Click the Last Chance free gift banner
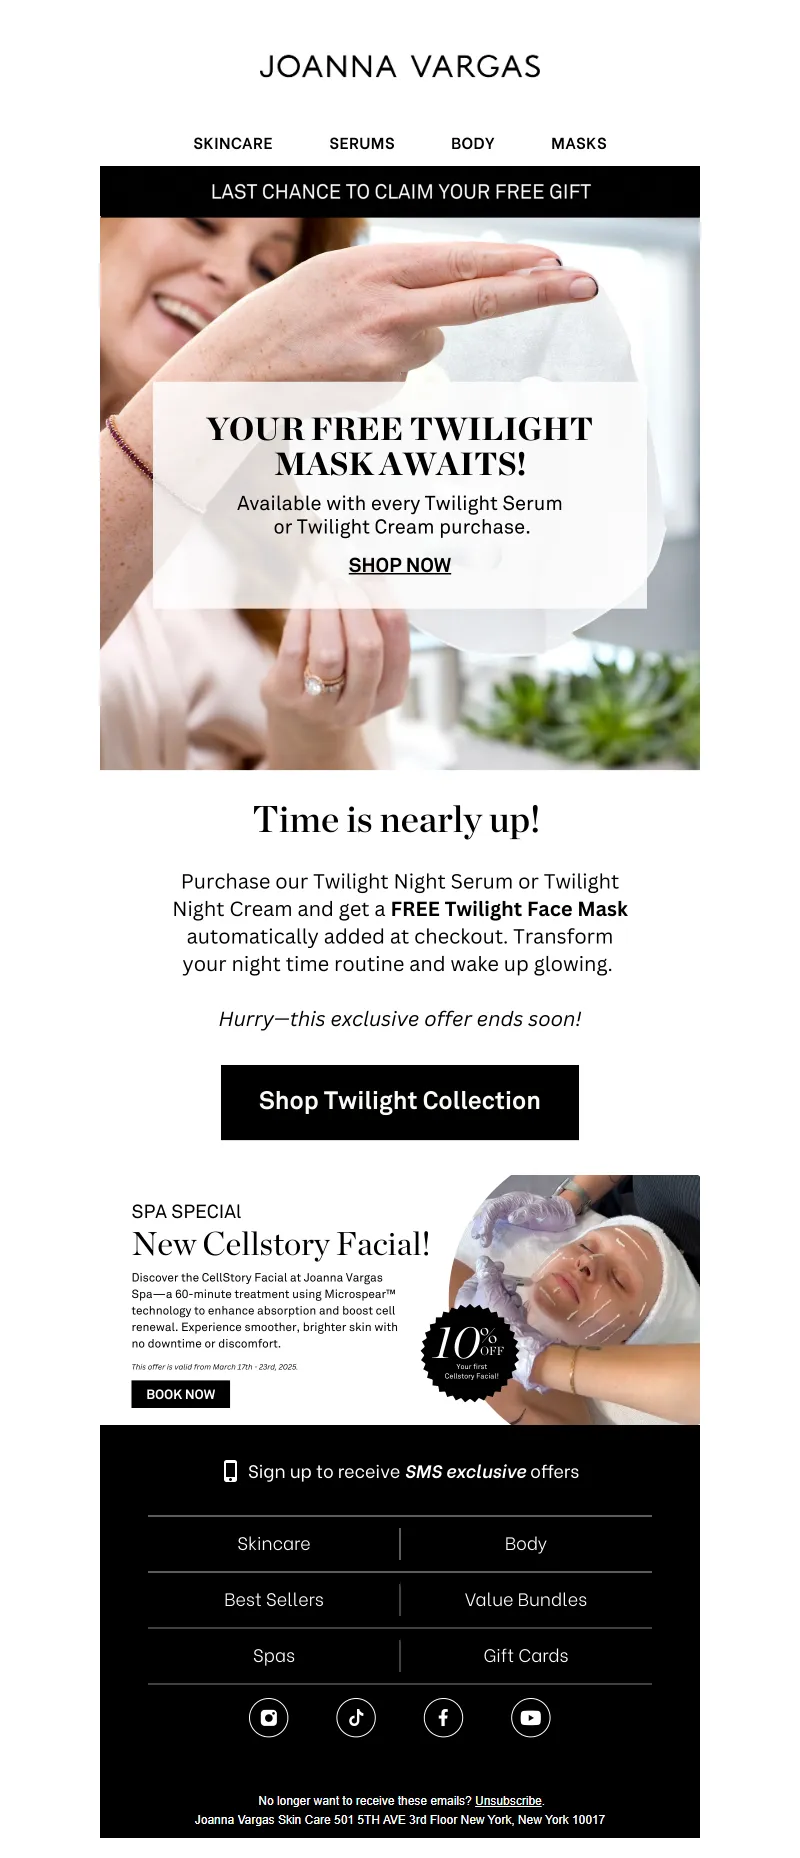Screen dimensions: 800x1858 point(400,192)
